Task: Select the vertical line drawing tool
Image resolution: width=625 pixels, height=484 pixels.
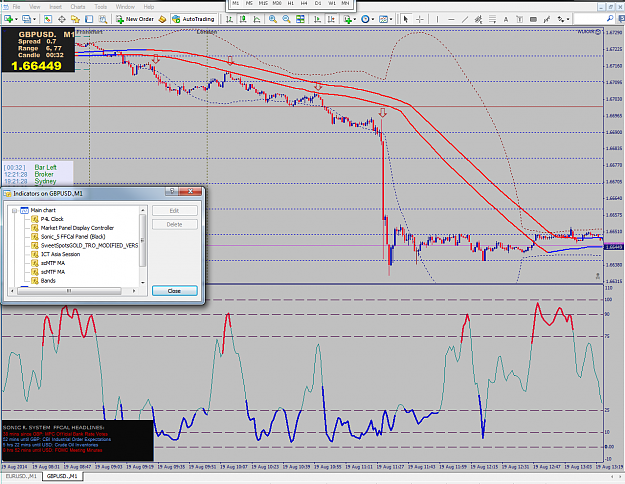Action: click(437, 19)
